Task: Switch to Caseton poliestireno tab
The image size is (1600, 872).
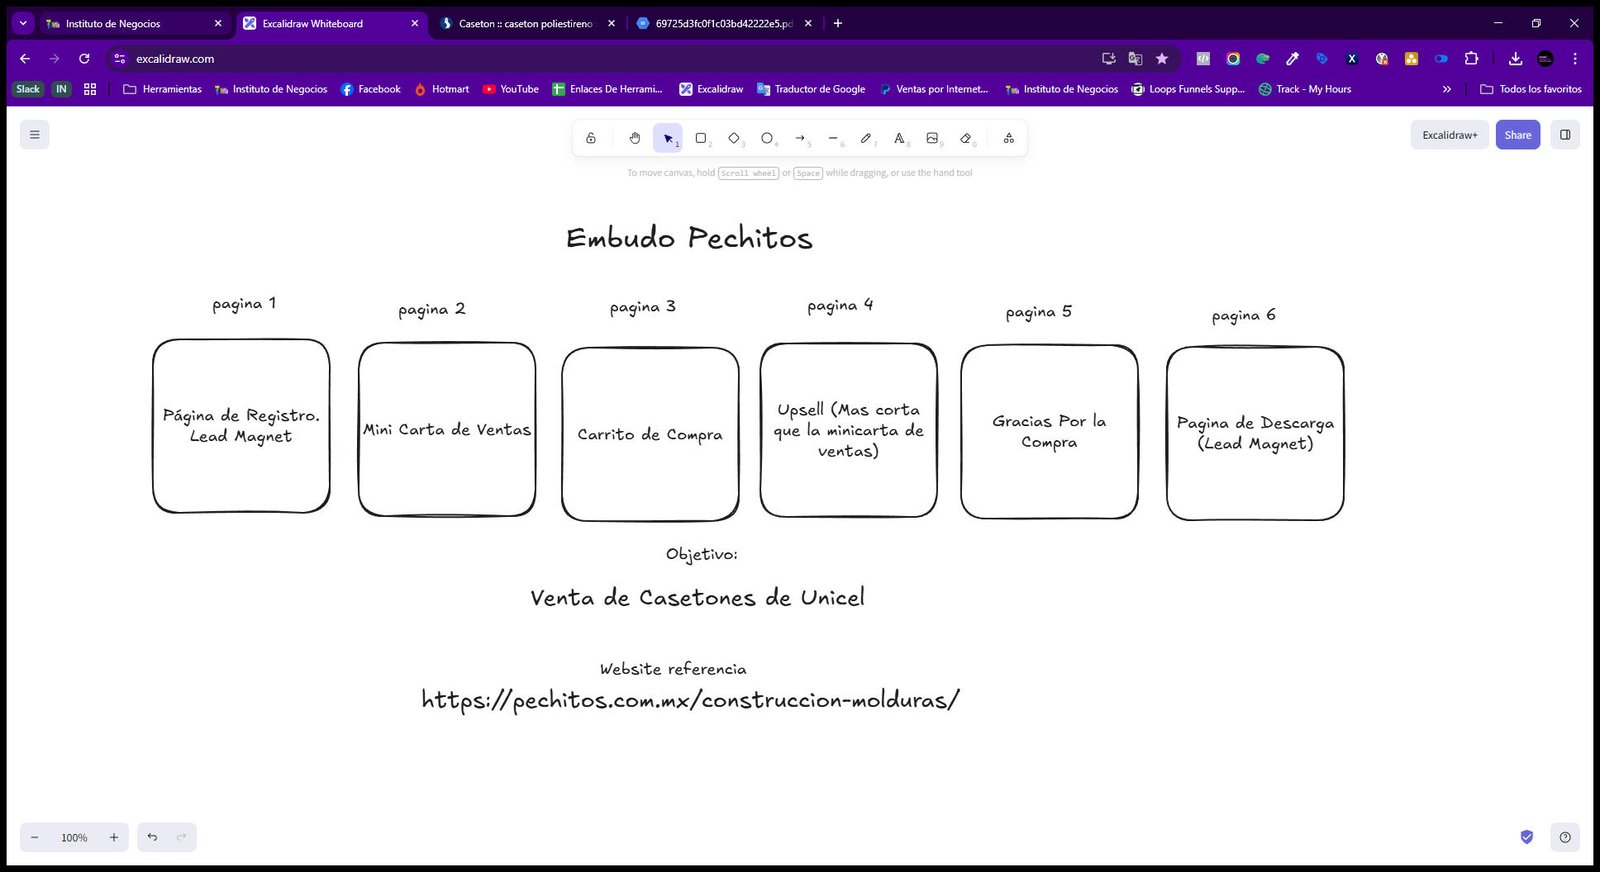Action: pyautogui.click(x=527, y=23)
